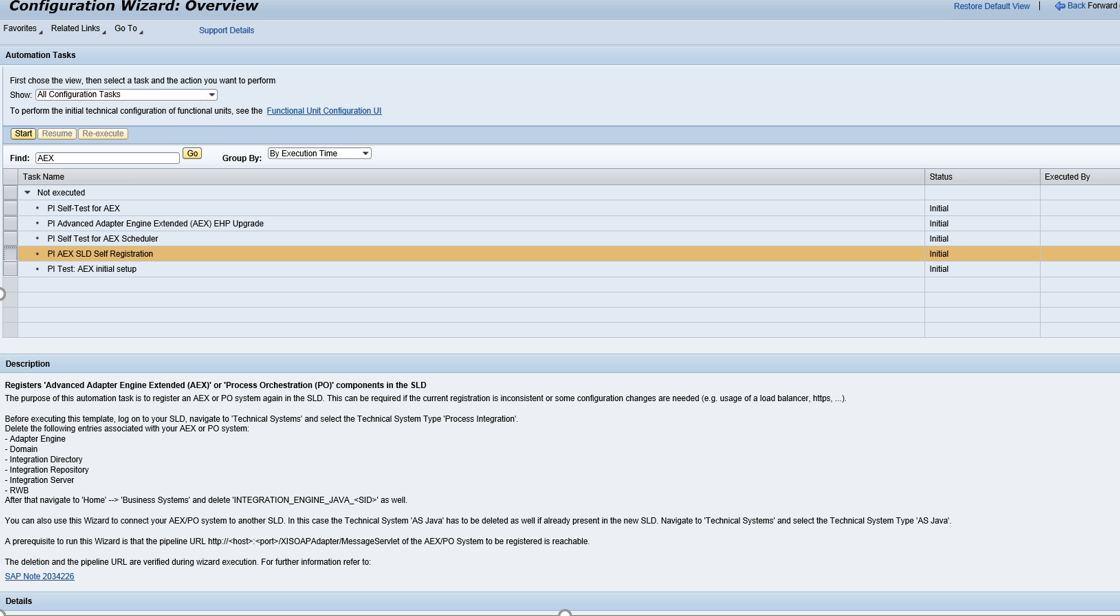
Task: Select PI Test: AEX initial setup row
Action: point(471,269)
